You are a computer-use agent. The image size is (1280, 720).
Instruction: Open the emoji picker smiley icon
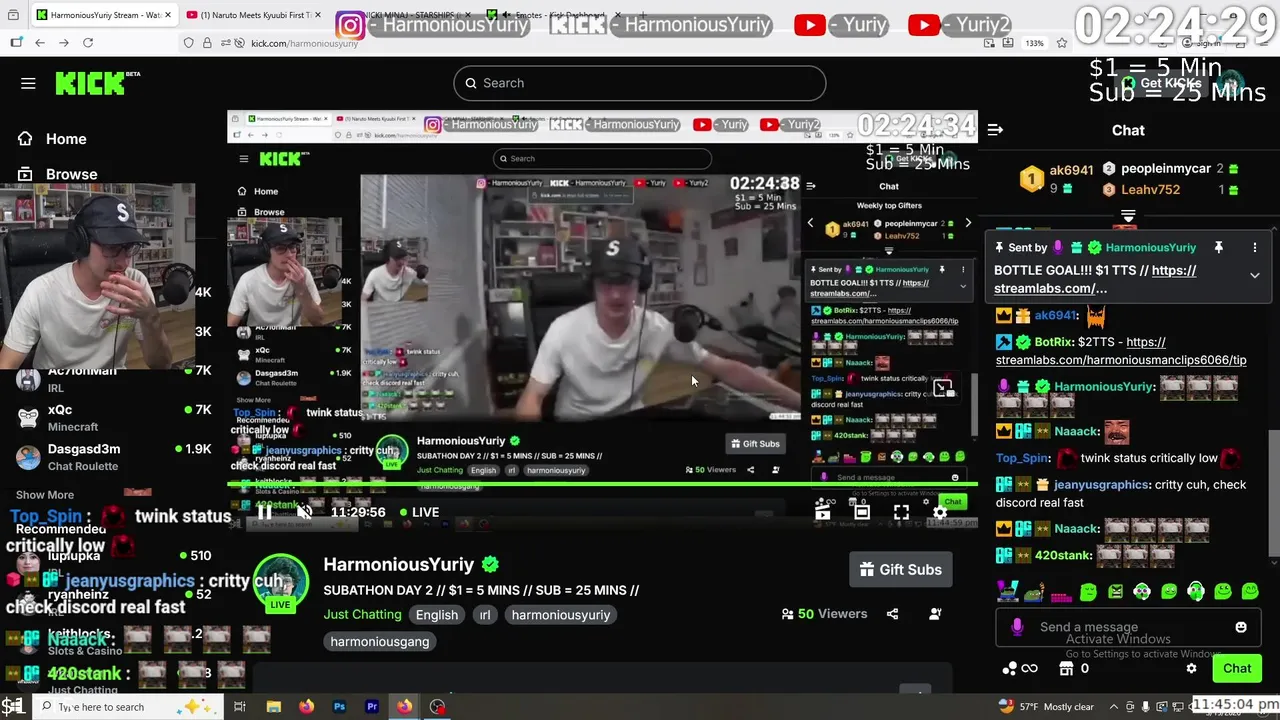pos(1241,627)
